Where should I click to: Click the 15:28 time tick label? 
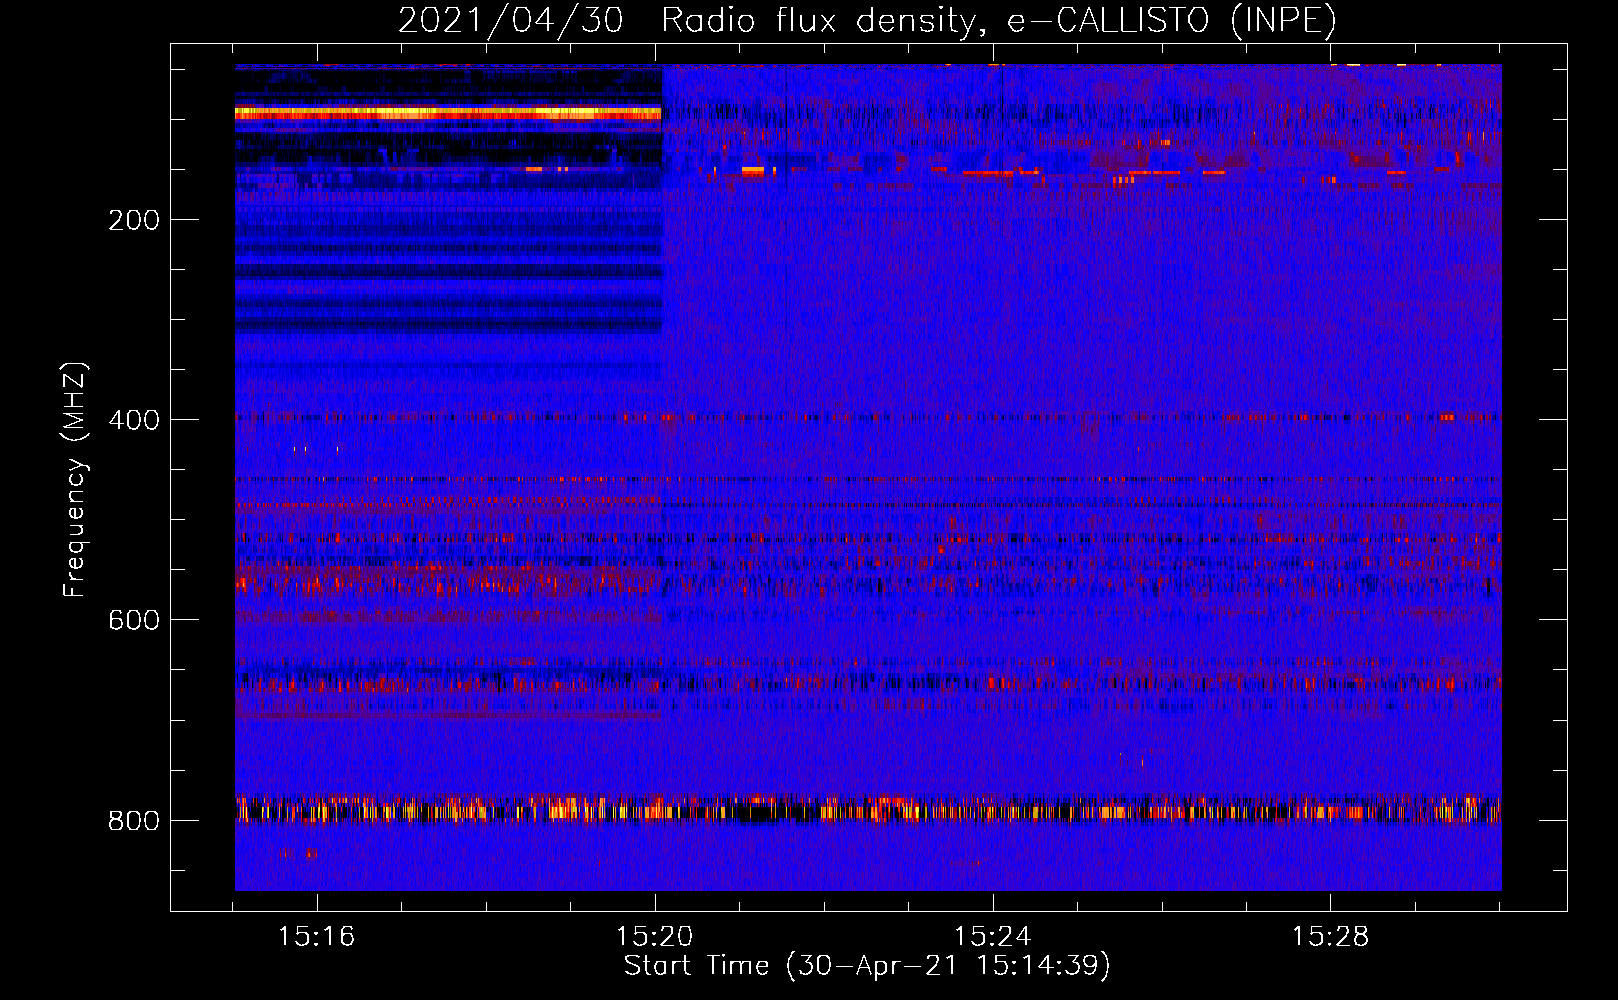click(x=1330, y=937)
